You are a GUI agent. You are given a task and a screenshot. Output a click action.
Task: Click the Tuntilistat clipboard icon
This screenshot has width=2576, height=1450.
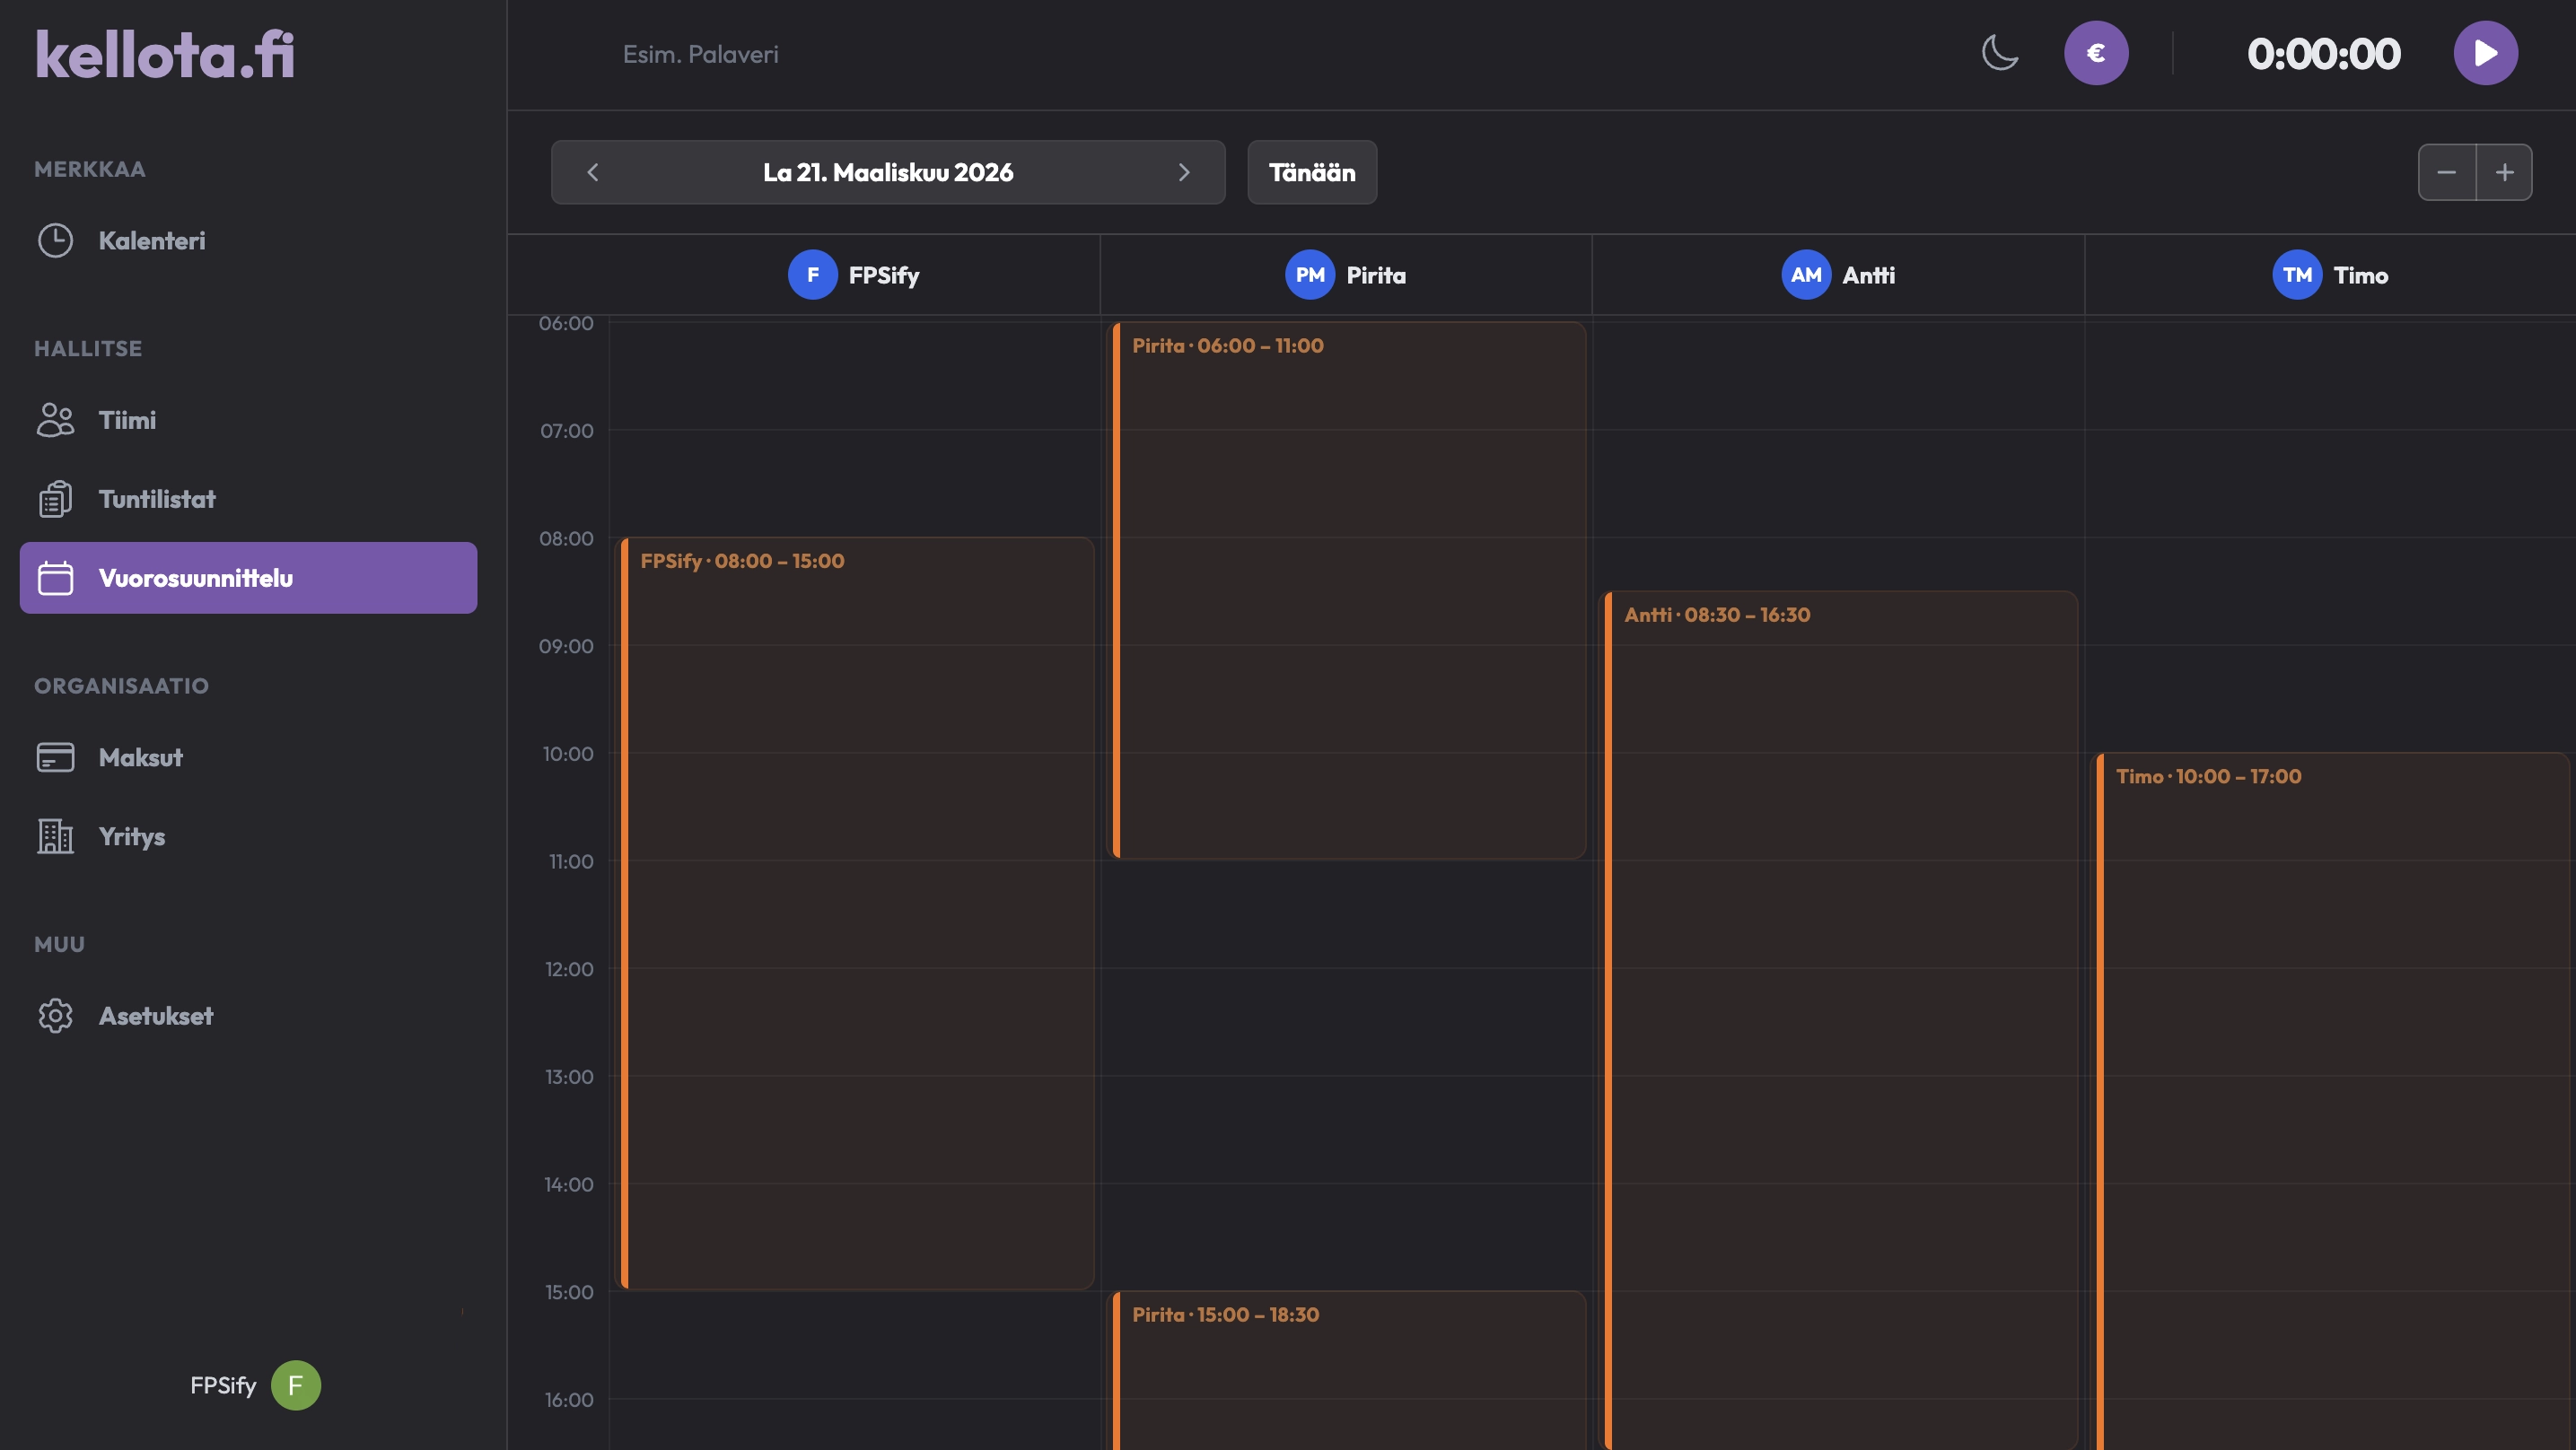coord(55,499)
